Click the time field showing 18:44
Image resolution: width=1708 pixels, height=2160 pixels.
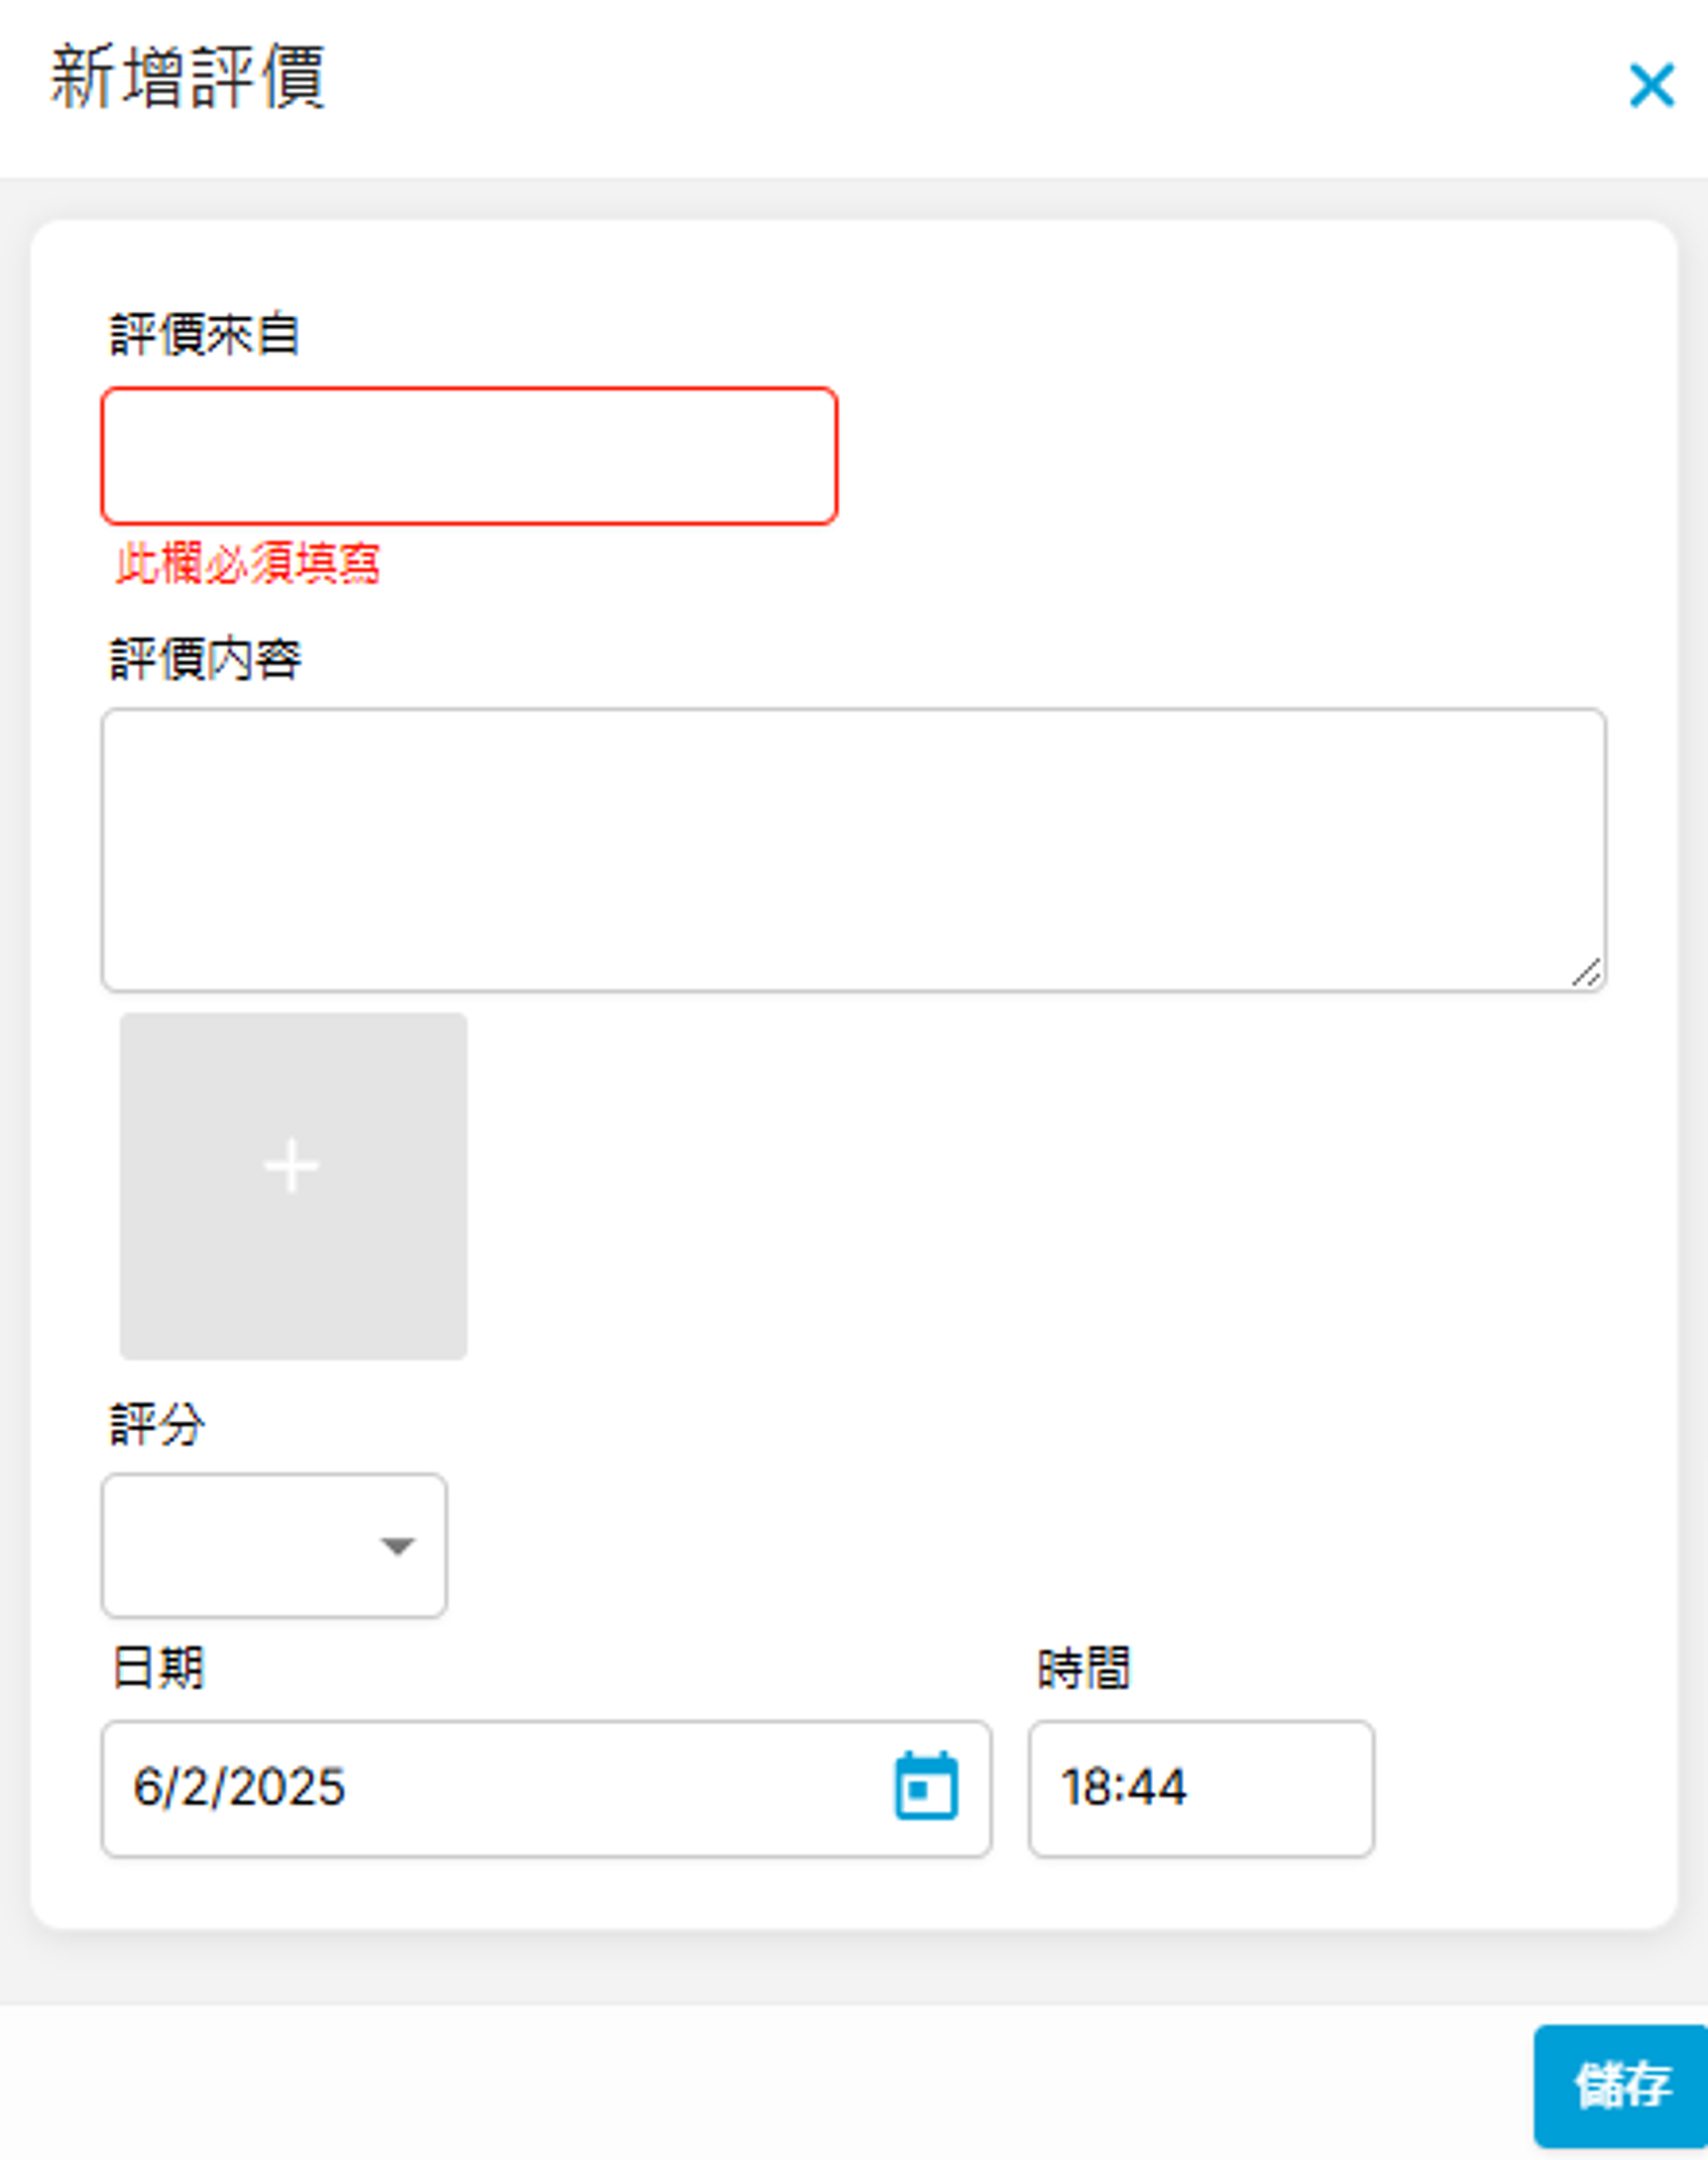[1200, 1788]
